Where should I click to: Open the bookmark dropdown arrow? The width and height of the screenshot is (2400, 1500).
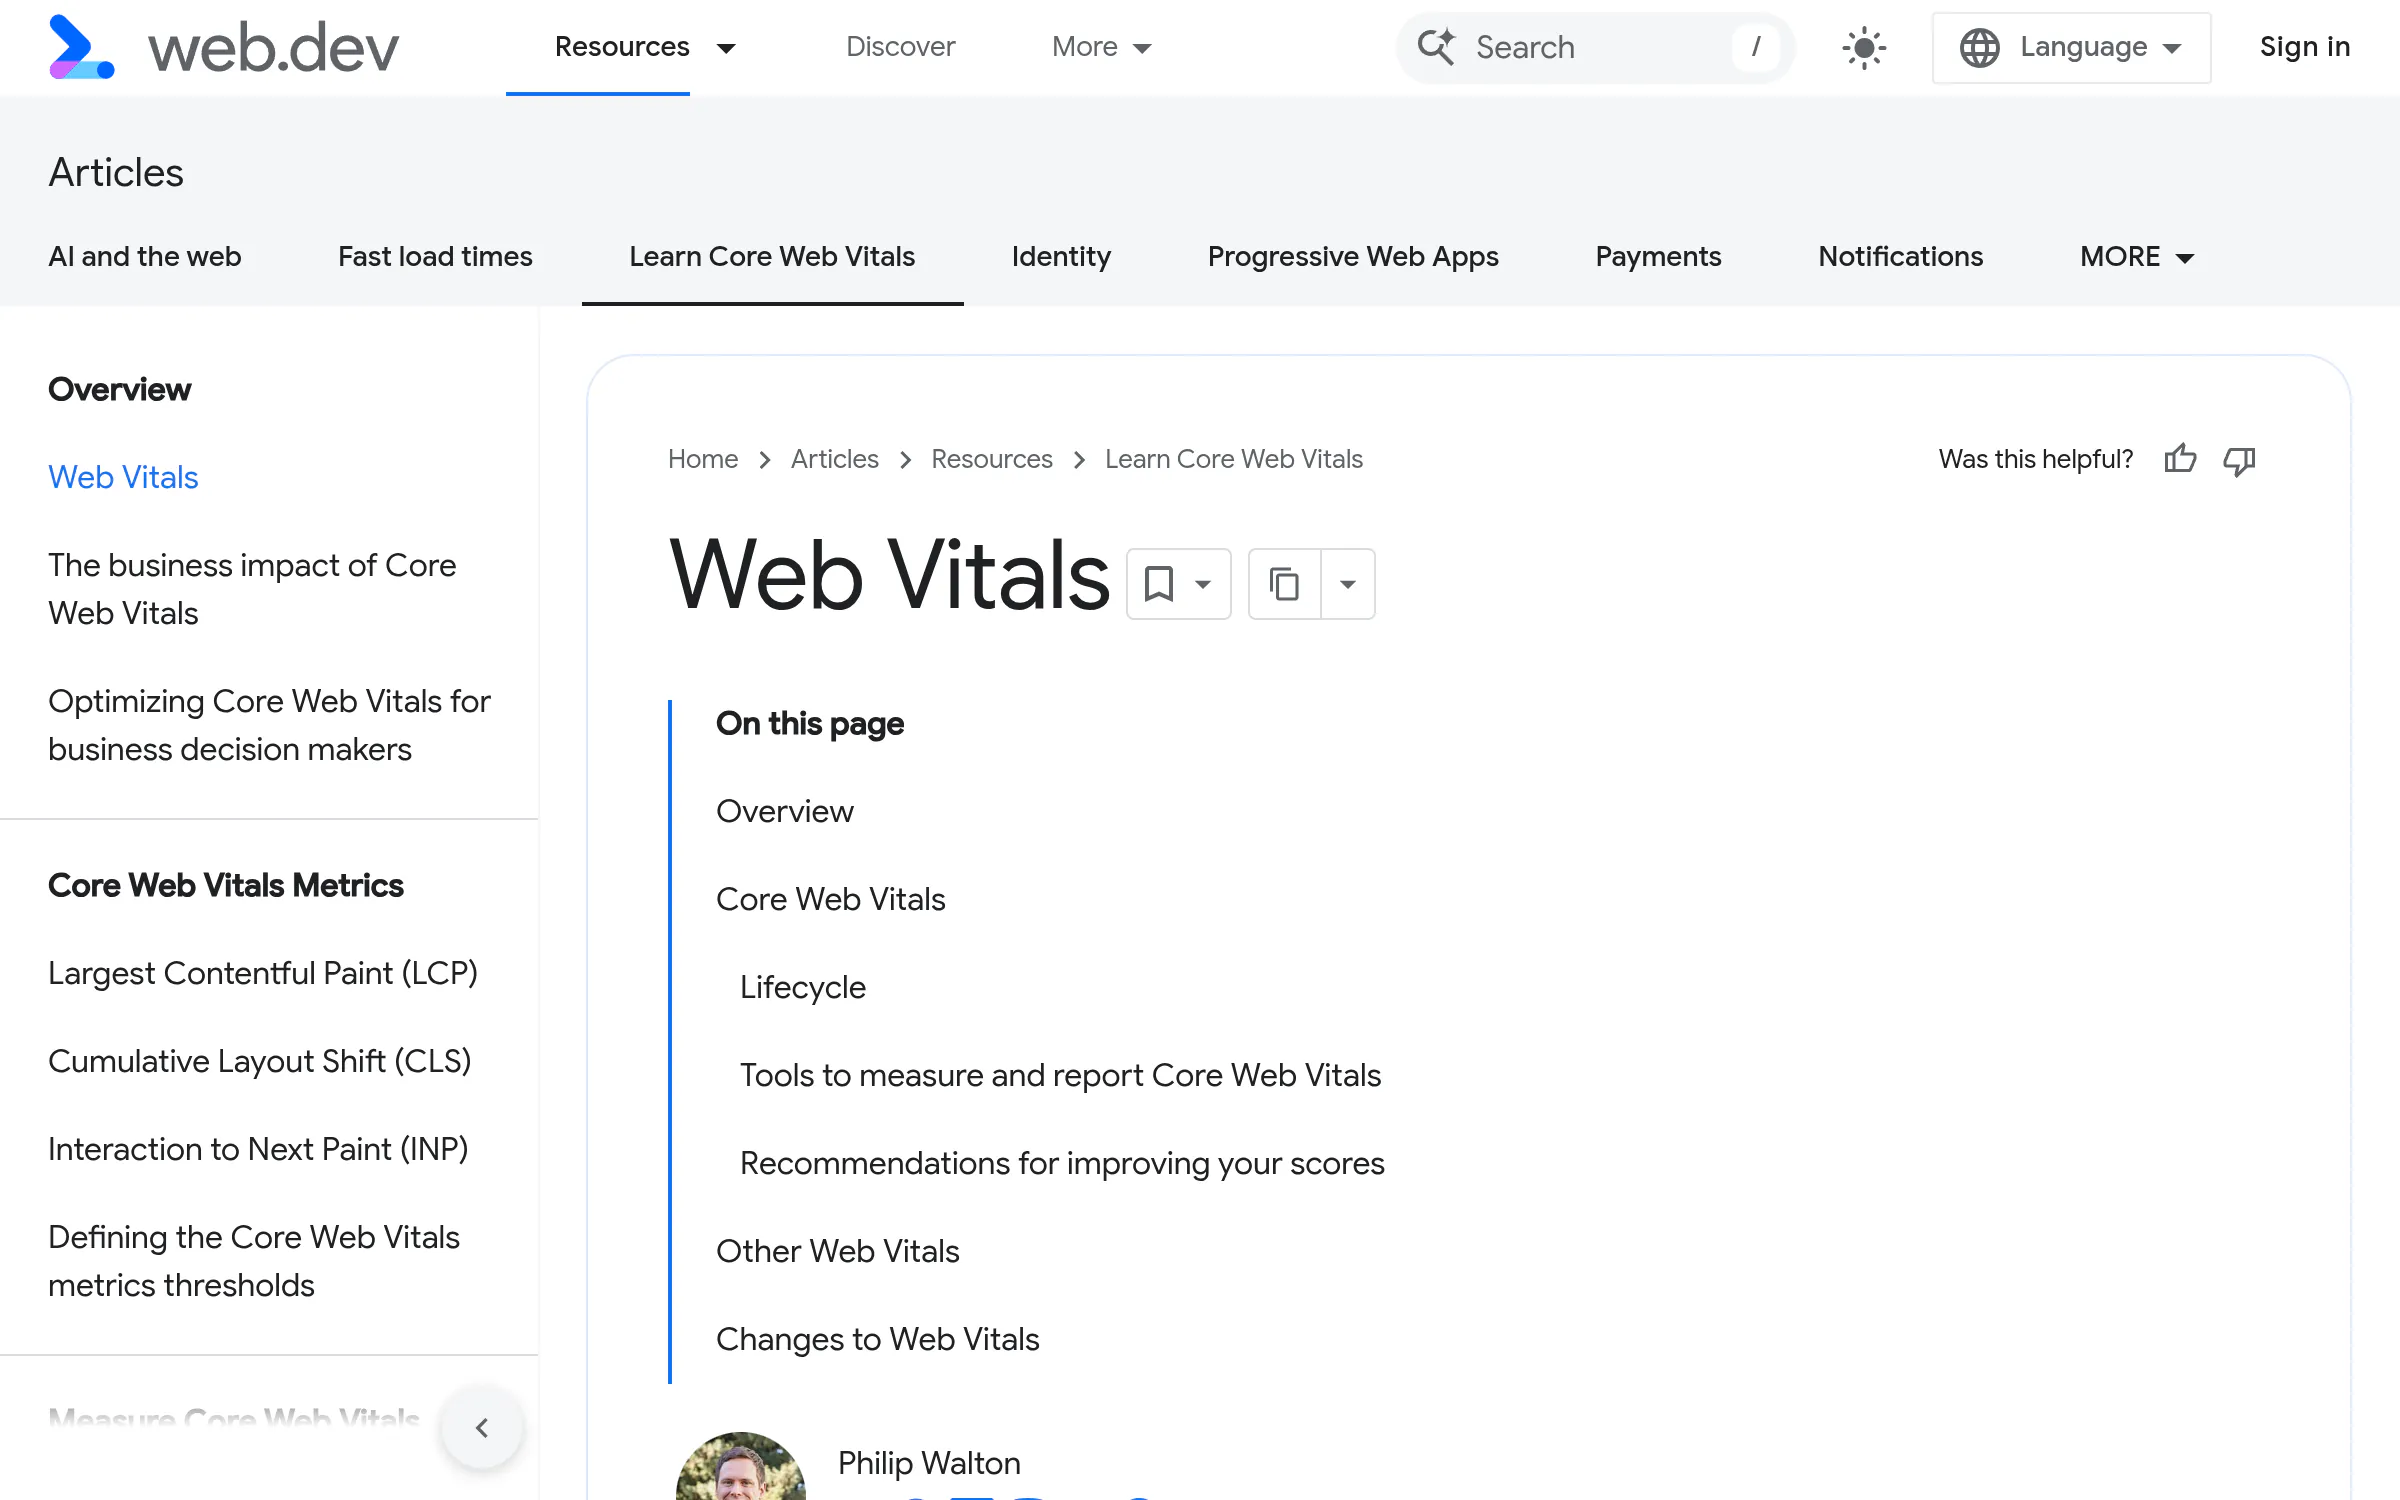pos(1203,584)
